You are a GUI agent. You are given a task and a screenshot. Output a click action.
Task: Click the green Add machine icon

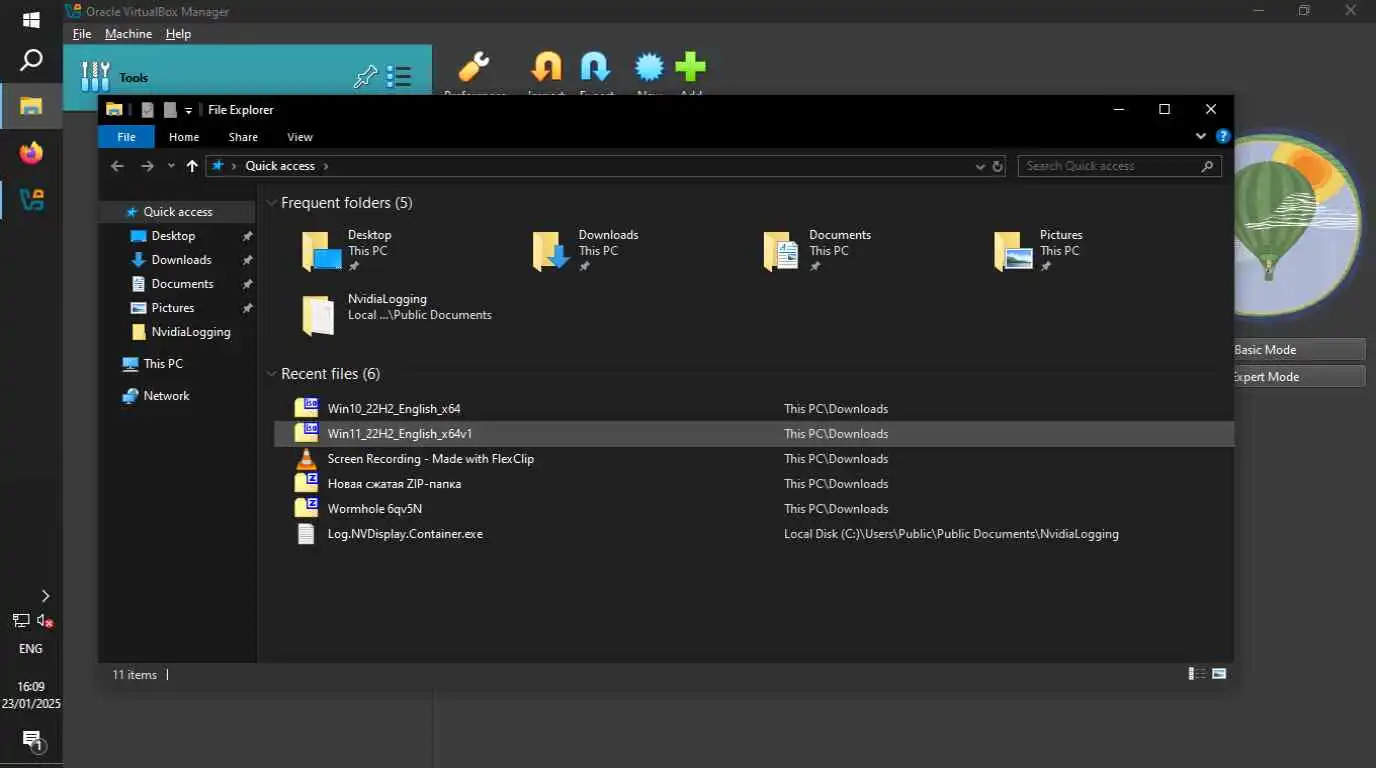click(690, 68)
